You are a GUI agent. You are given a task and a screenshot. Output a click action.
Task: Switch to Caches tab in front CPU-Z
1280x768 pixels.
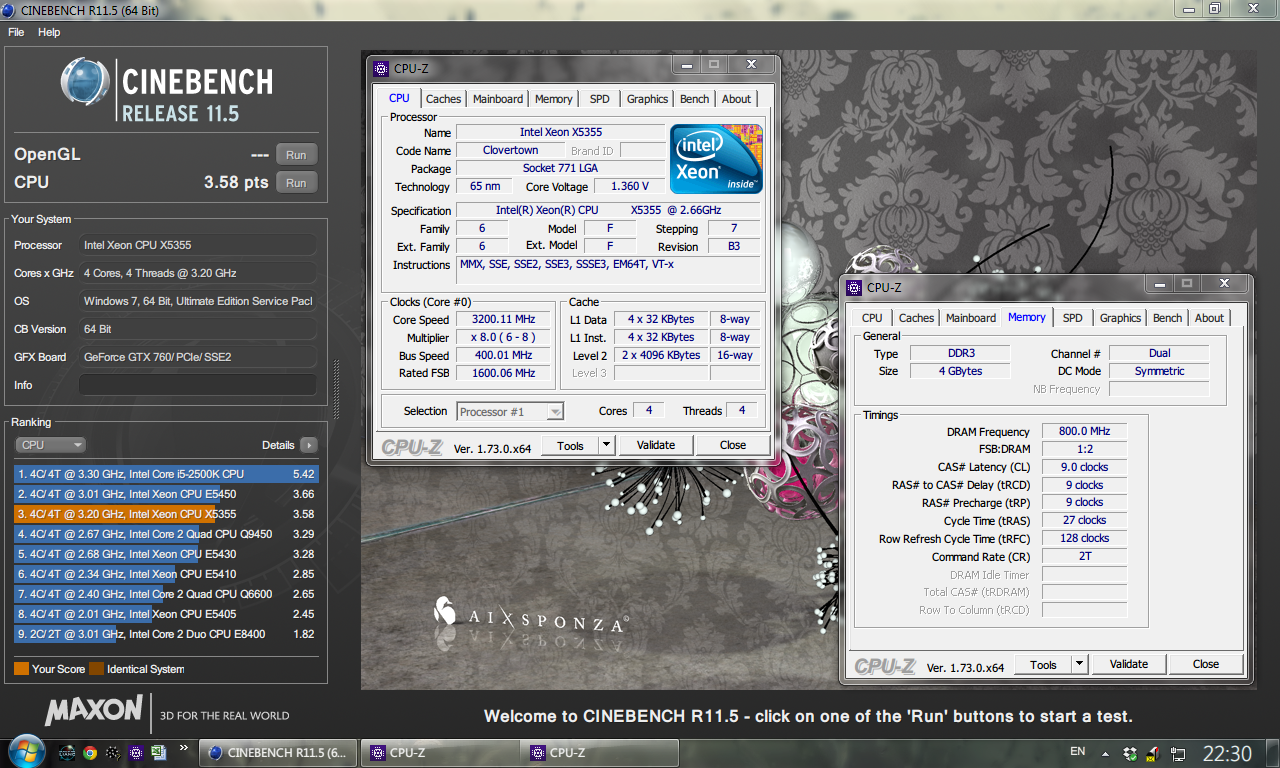point(443,99)
